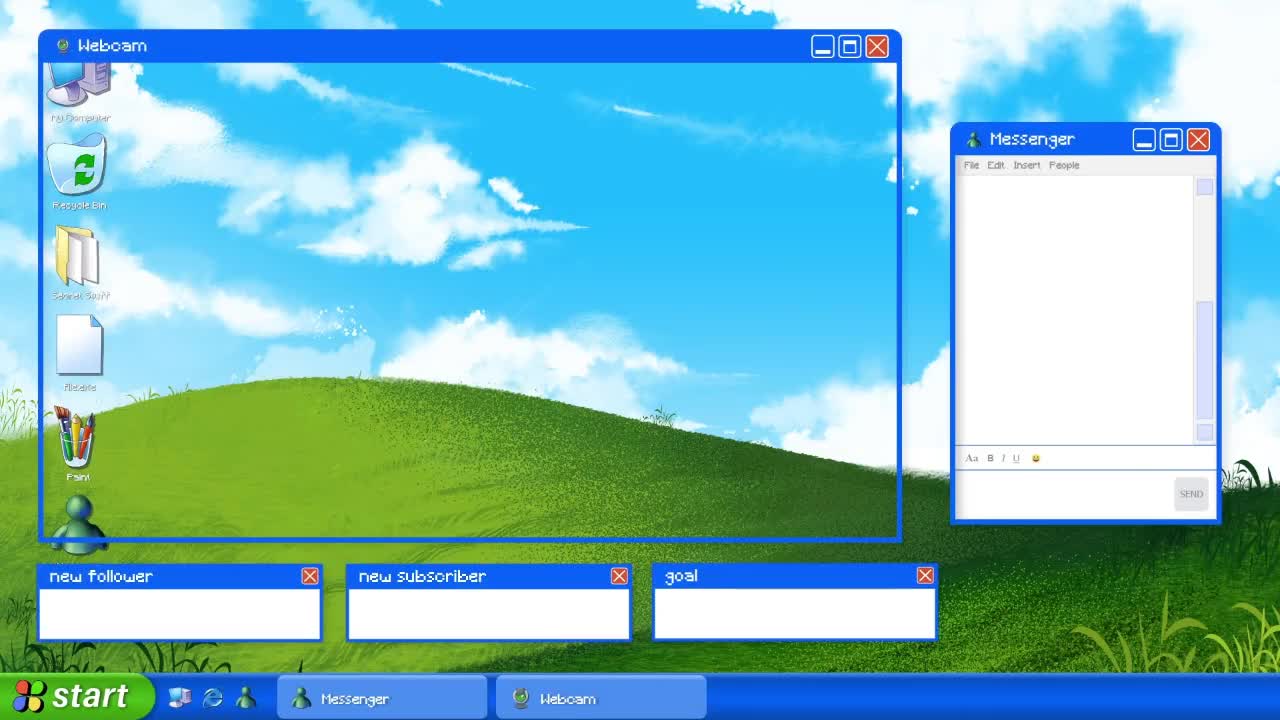Close the new follower panel

[310, 576]
